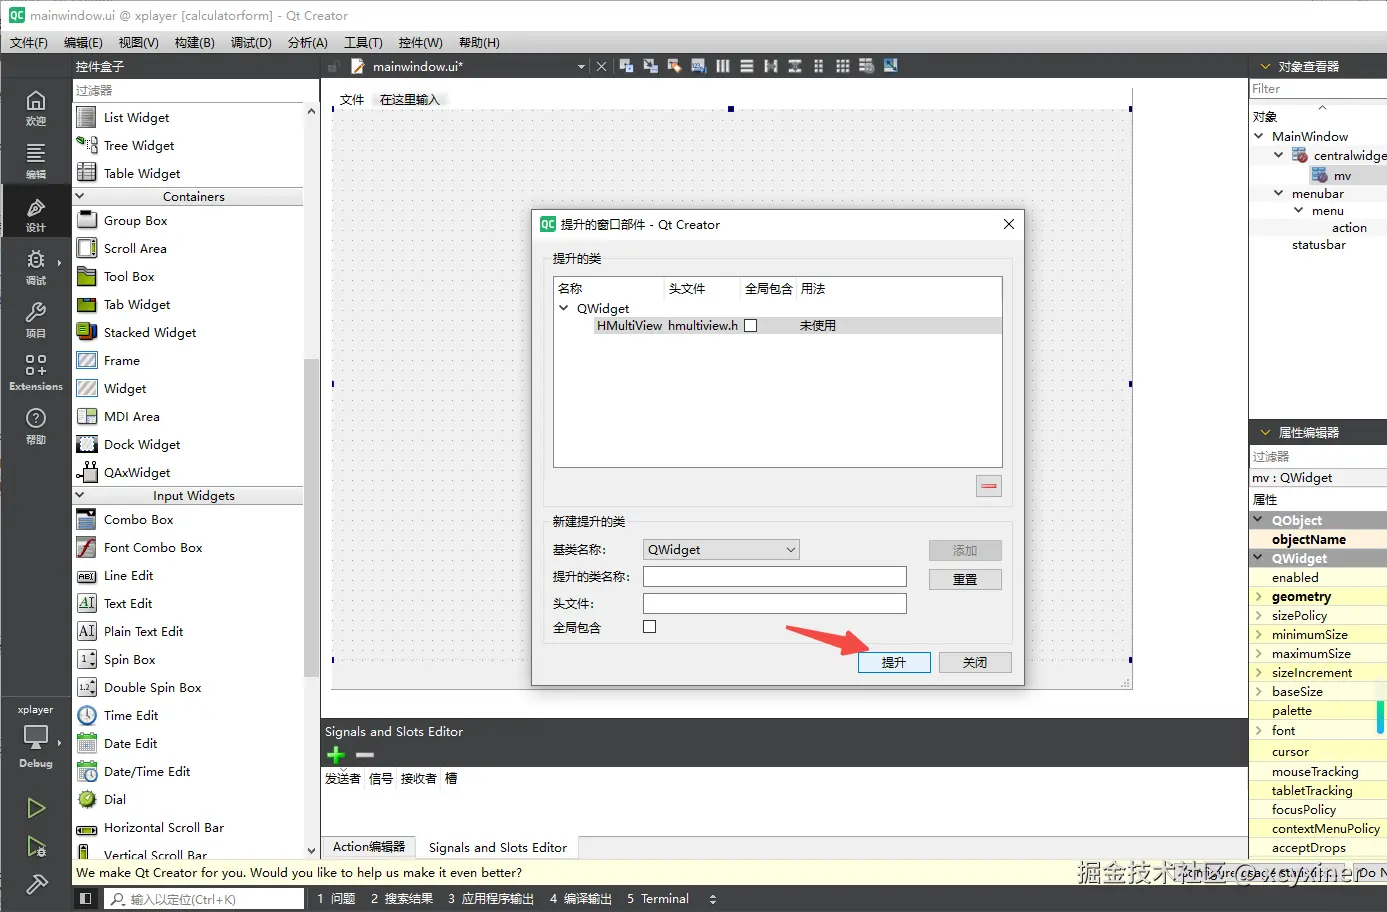Click the object inspector Filter field

pos(1318,89)
